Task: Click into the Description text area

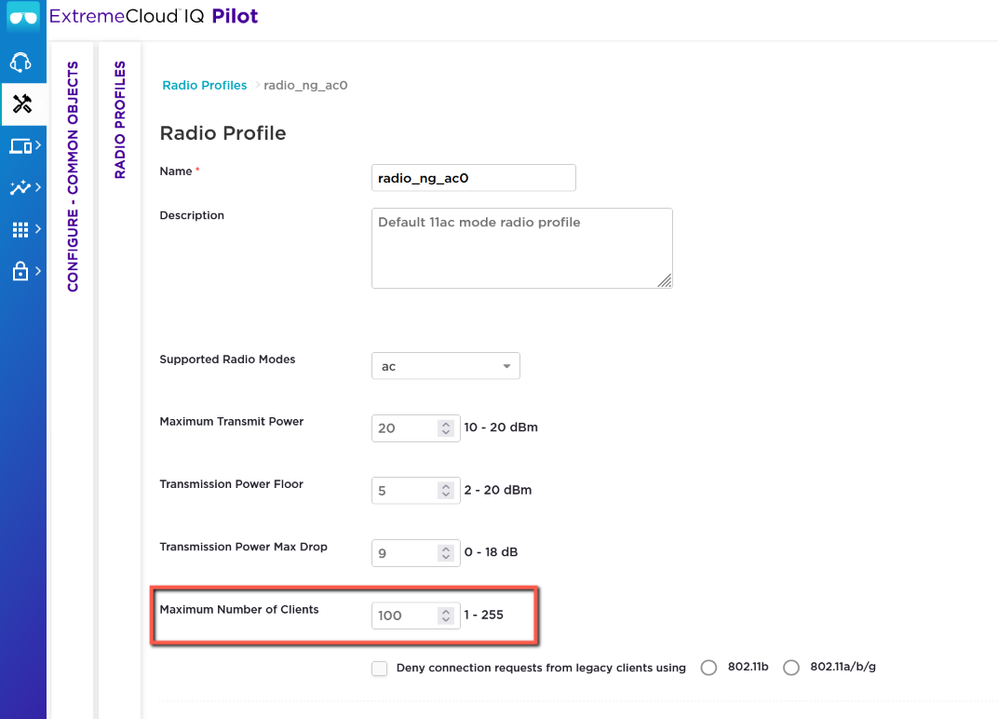Action: click(x=521, y=248)
